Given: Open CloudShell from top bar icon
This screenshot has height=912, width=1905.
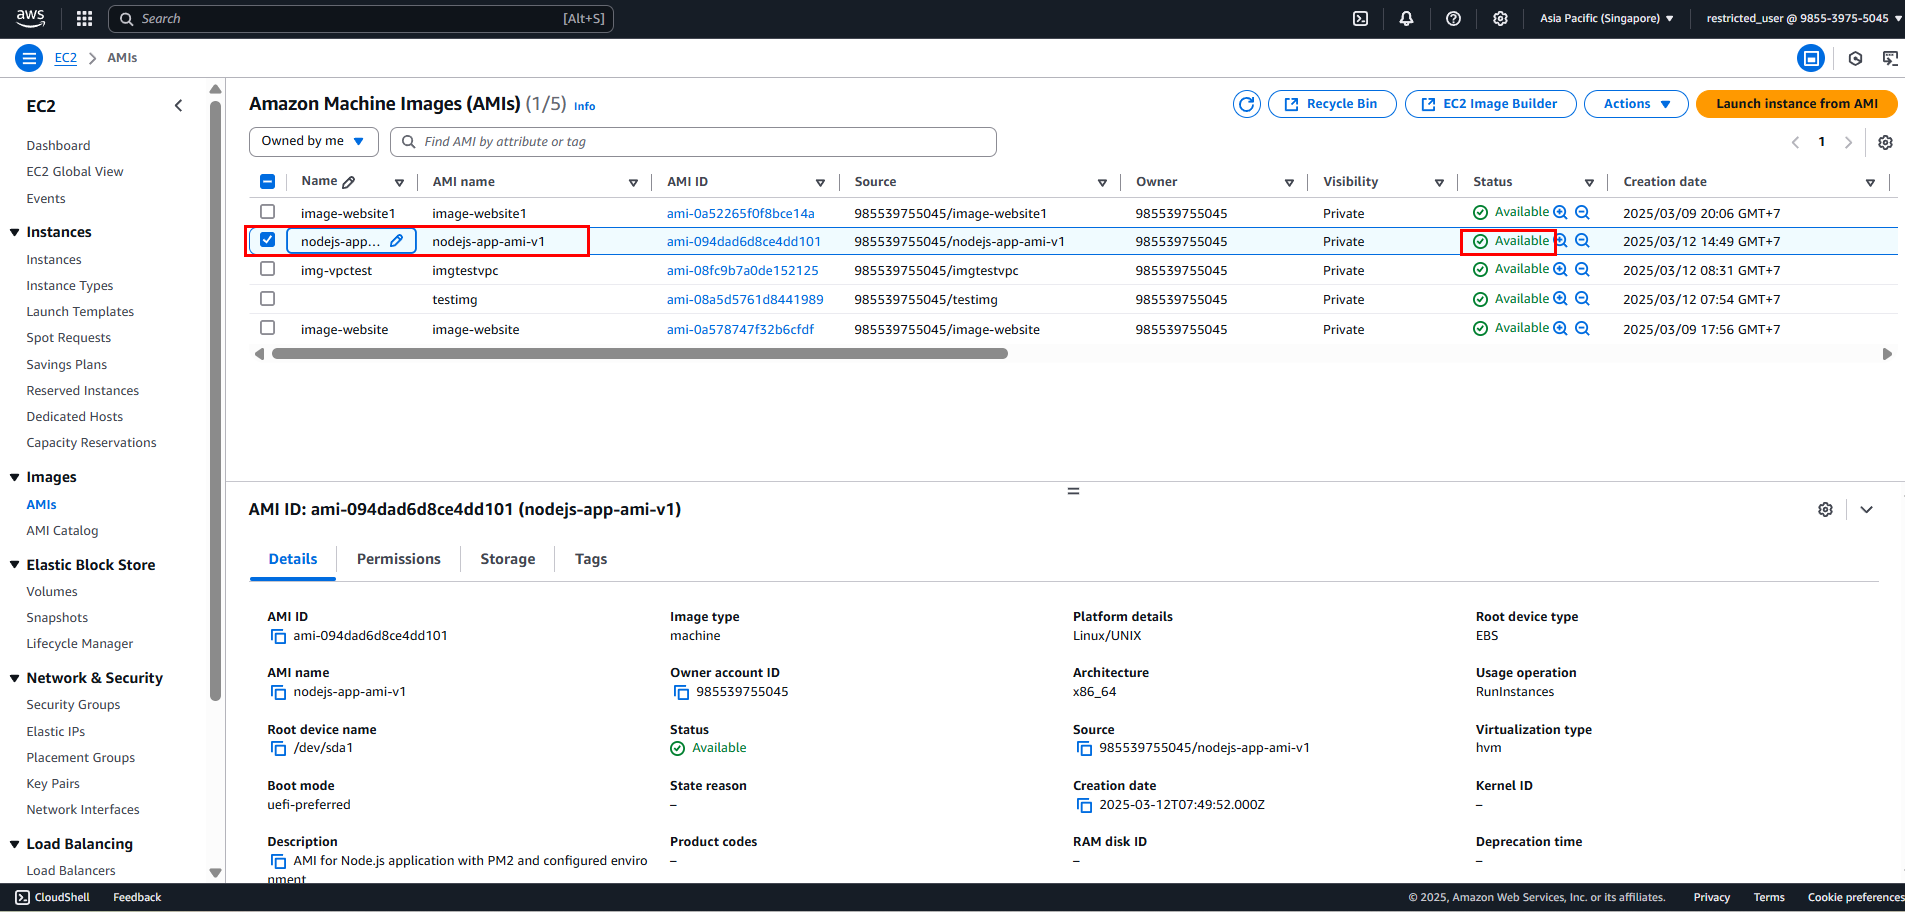Looking at the screenshot, I should (x=1360, y=18).
